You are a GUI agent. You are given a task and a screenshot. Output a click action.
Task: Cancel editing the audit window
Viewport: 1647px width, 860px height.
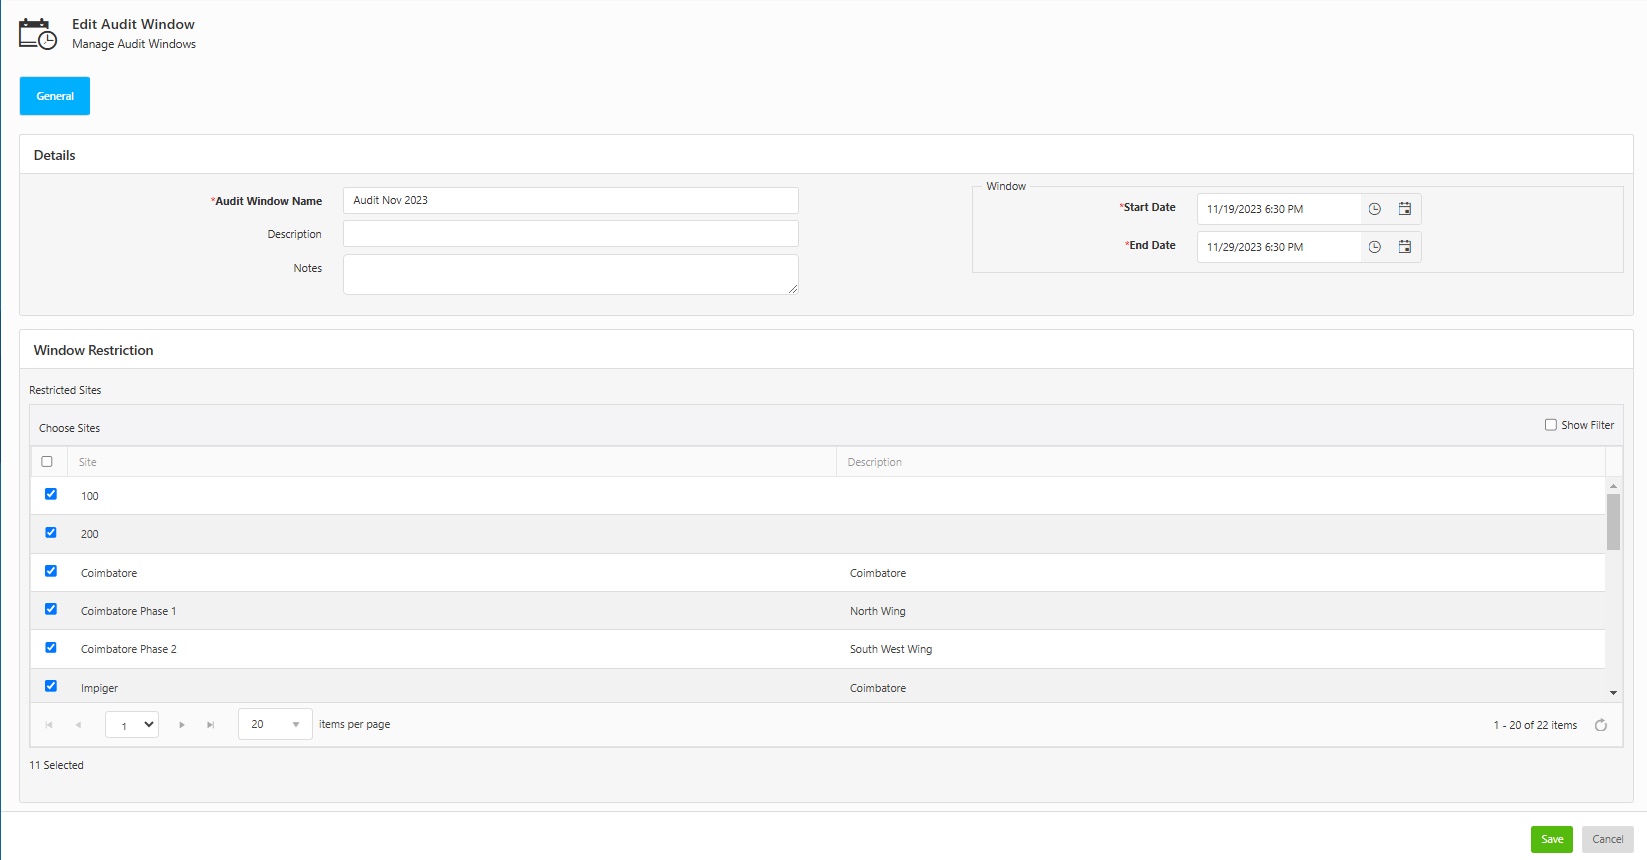pyautogui.click(x=1607, y=839)
